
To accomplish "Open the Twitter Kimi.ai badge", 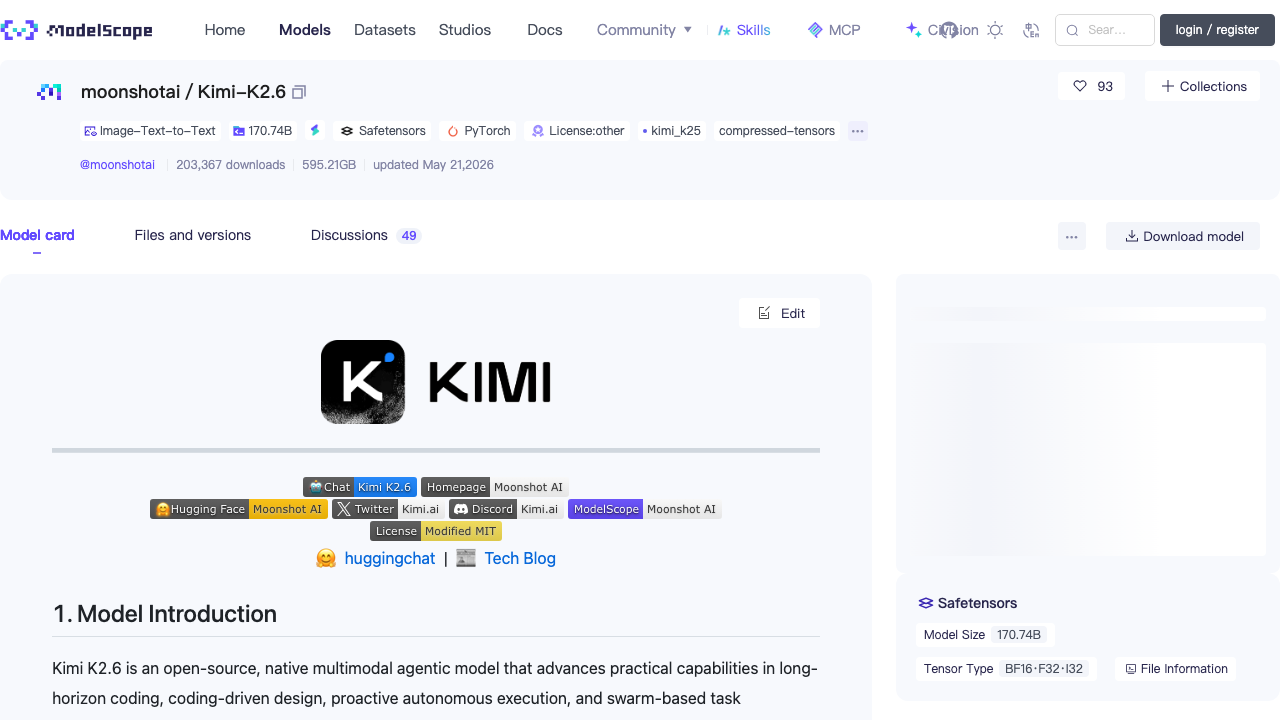I will (x=388, y=509).
